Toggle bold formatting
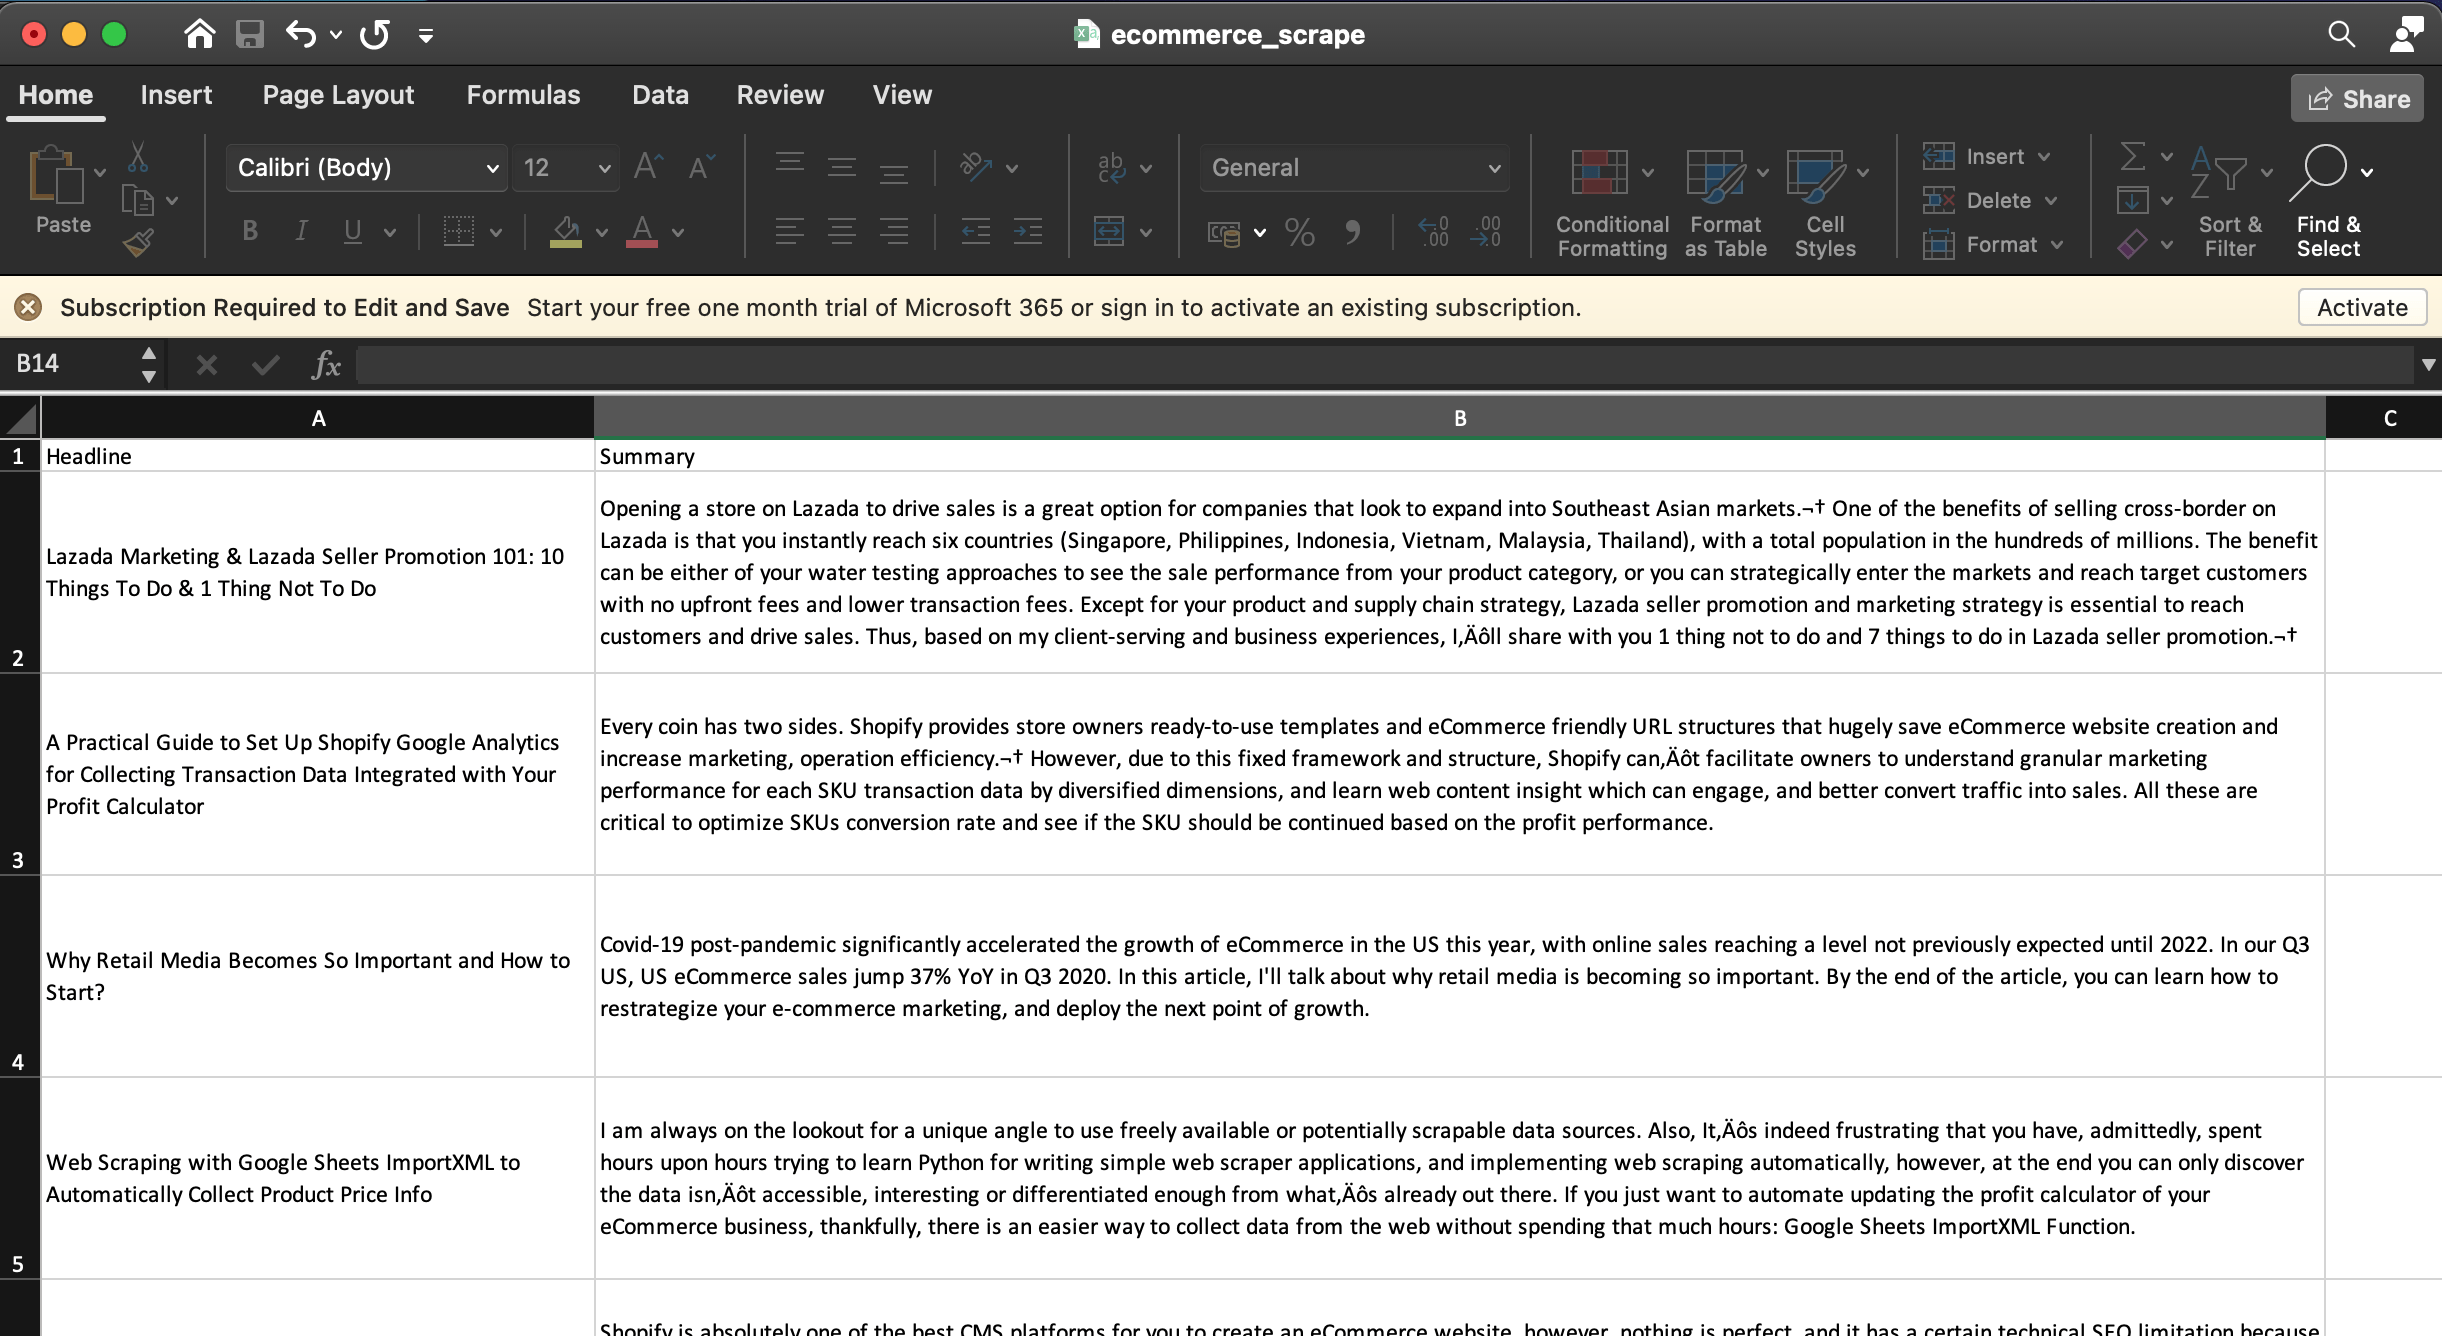Screen dimensions: 2442x1336 [x=248, y=231]
